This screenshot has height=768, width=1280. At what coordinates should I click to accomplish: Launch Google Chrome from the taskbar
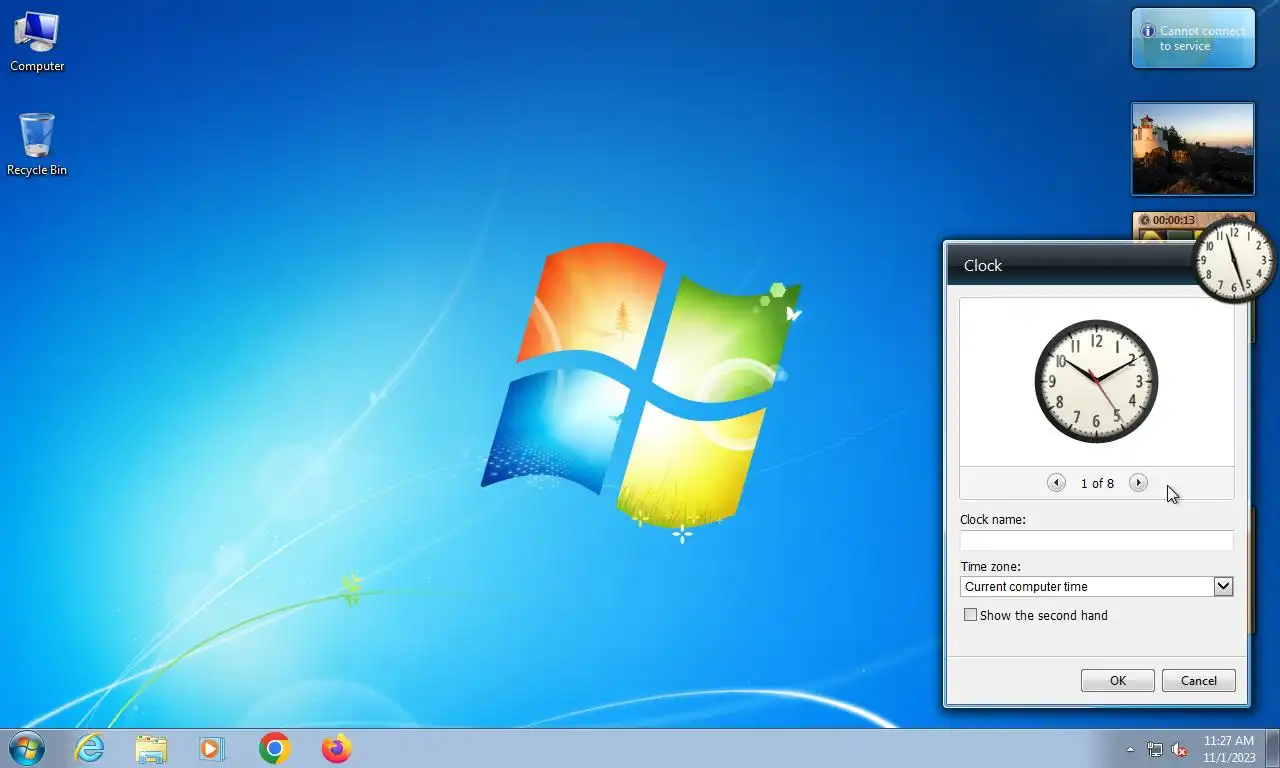coord(274,748)
